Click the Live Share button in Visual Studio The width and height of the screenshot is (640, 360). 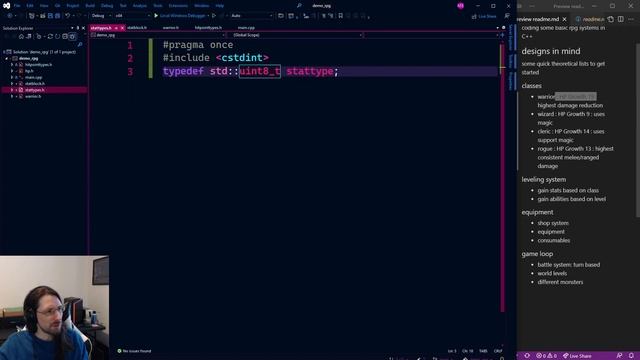(x=484, y=16)
